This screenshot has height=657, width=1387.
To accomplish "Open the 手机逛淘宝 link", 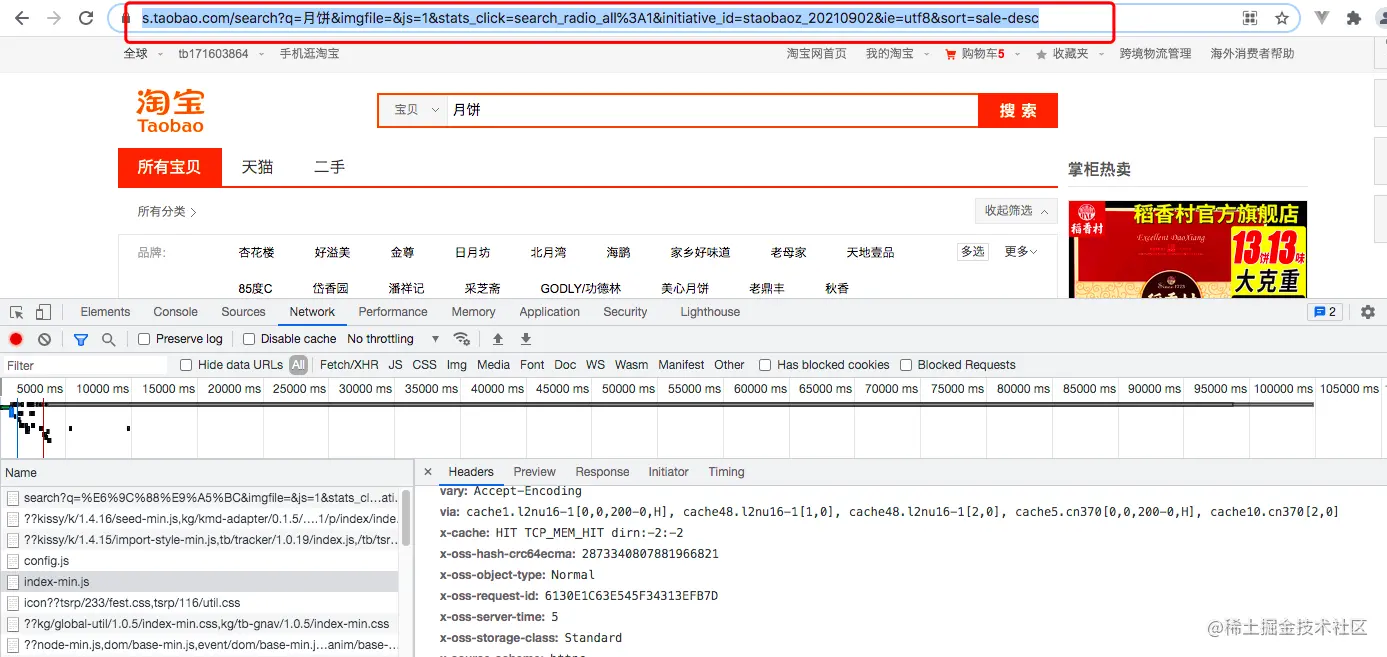I will (x=309, y=54).
